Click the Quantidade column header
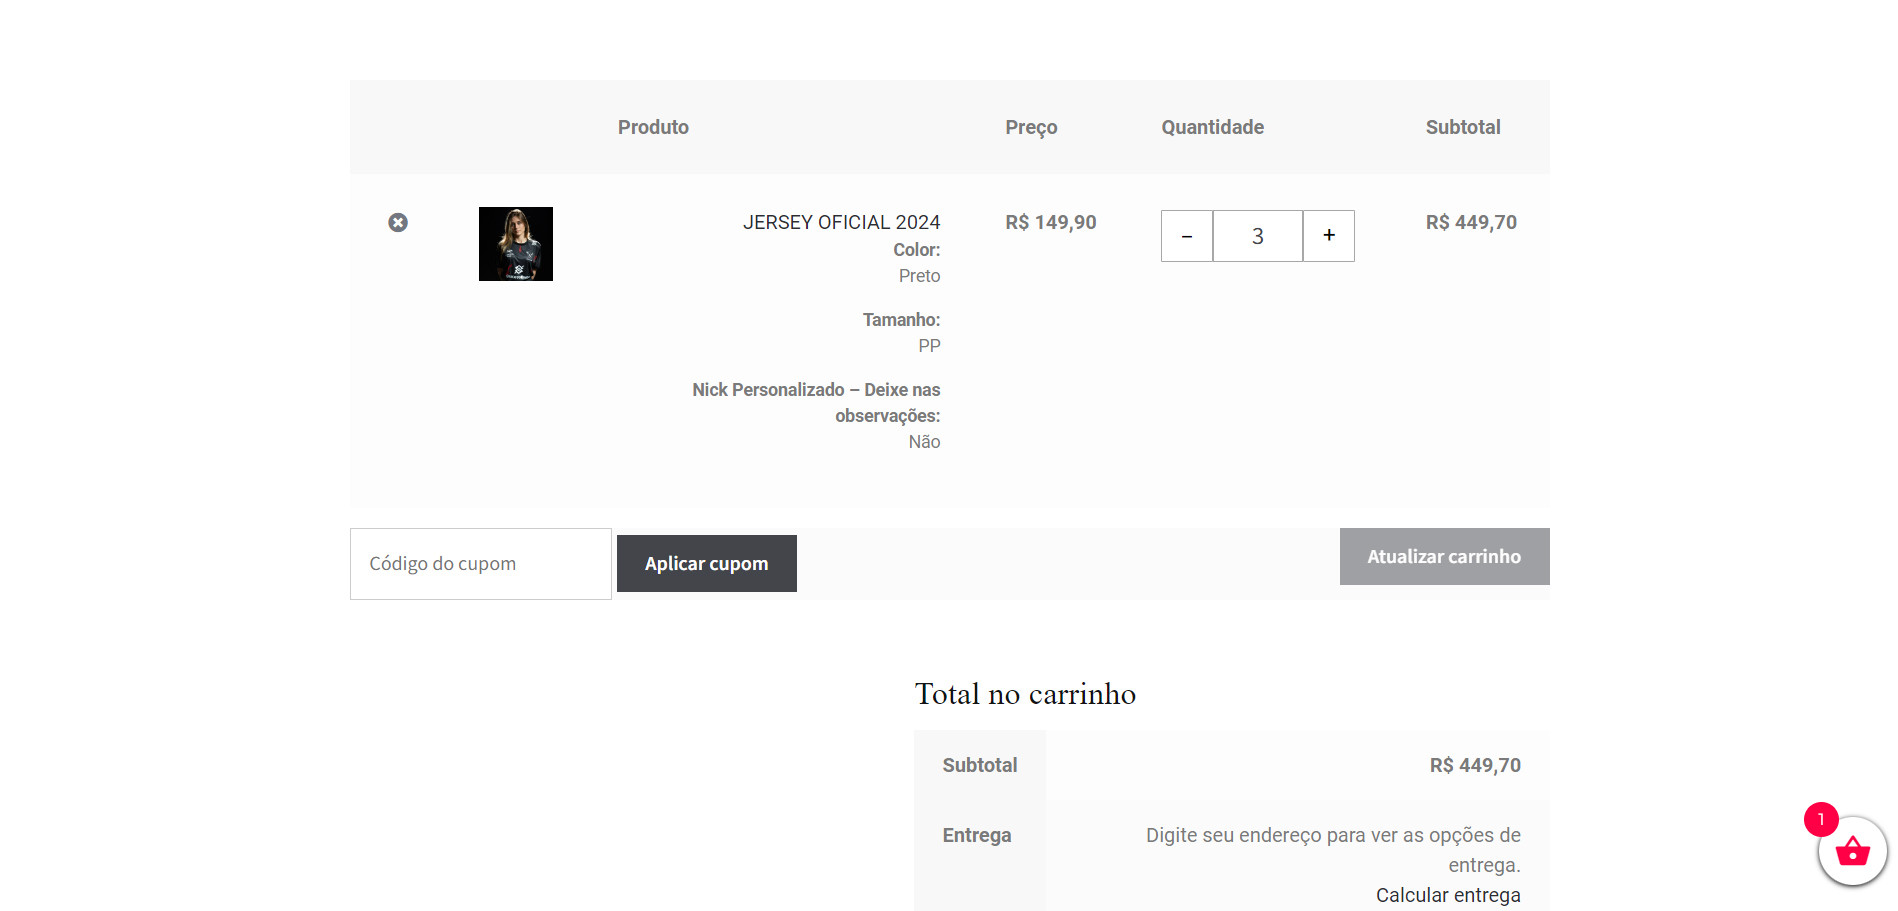 coord(1212,127)
